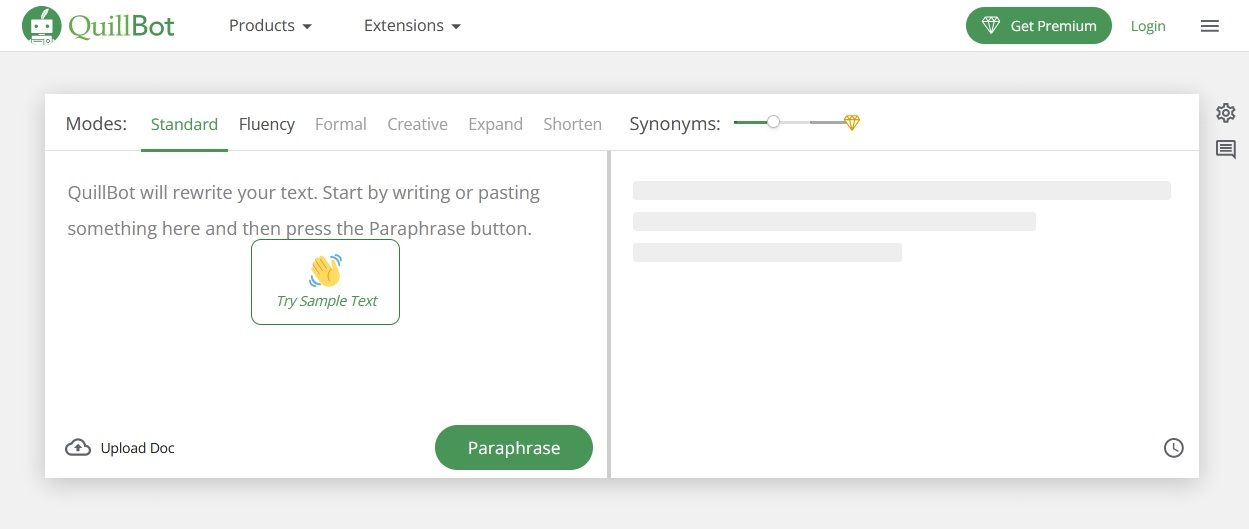
Task: Click the Get Premium button
Action: click(1039, 26)
